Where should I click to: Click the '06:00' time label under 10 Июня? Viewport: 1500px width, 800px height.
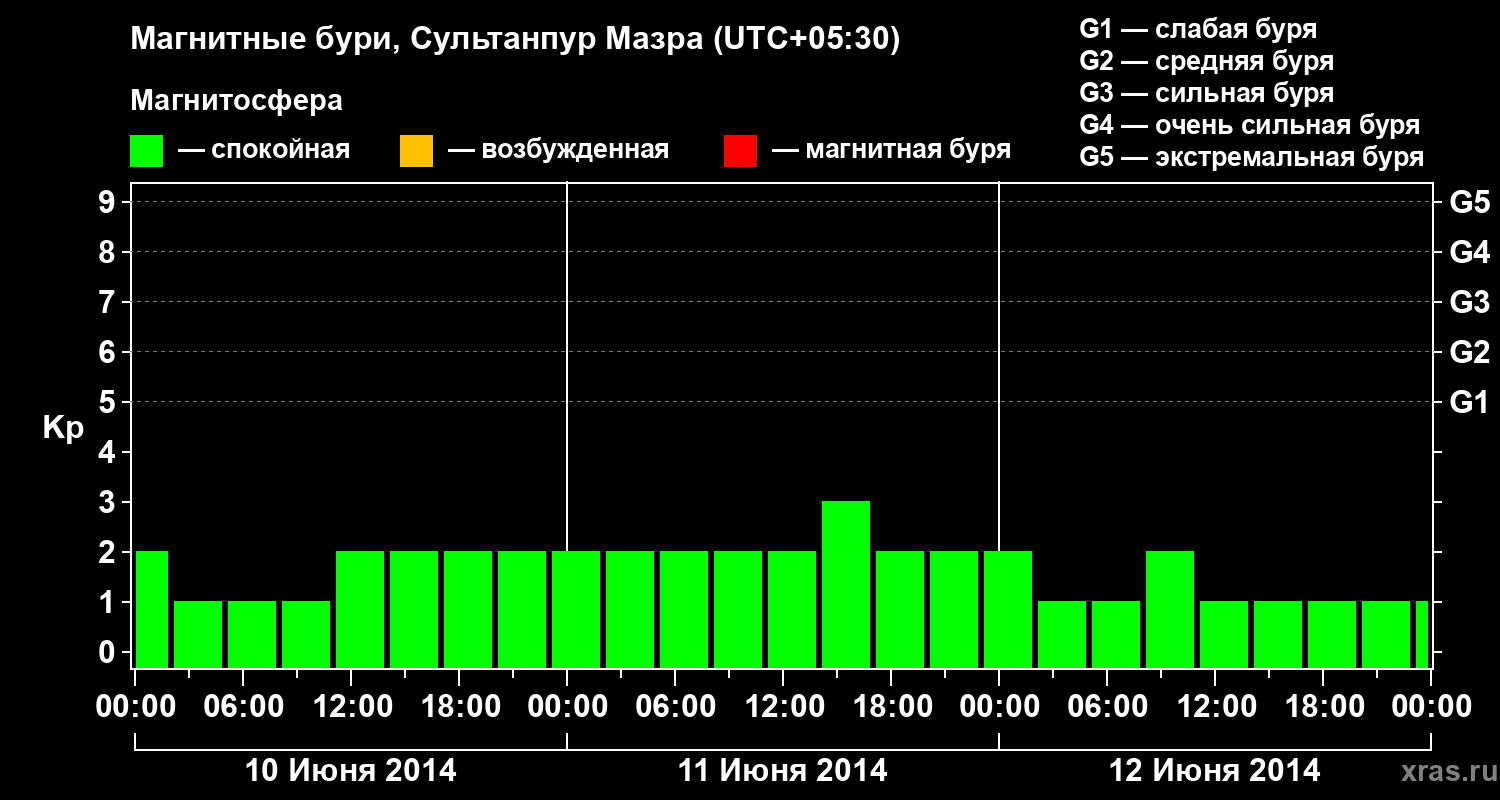tap(243, 706)
